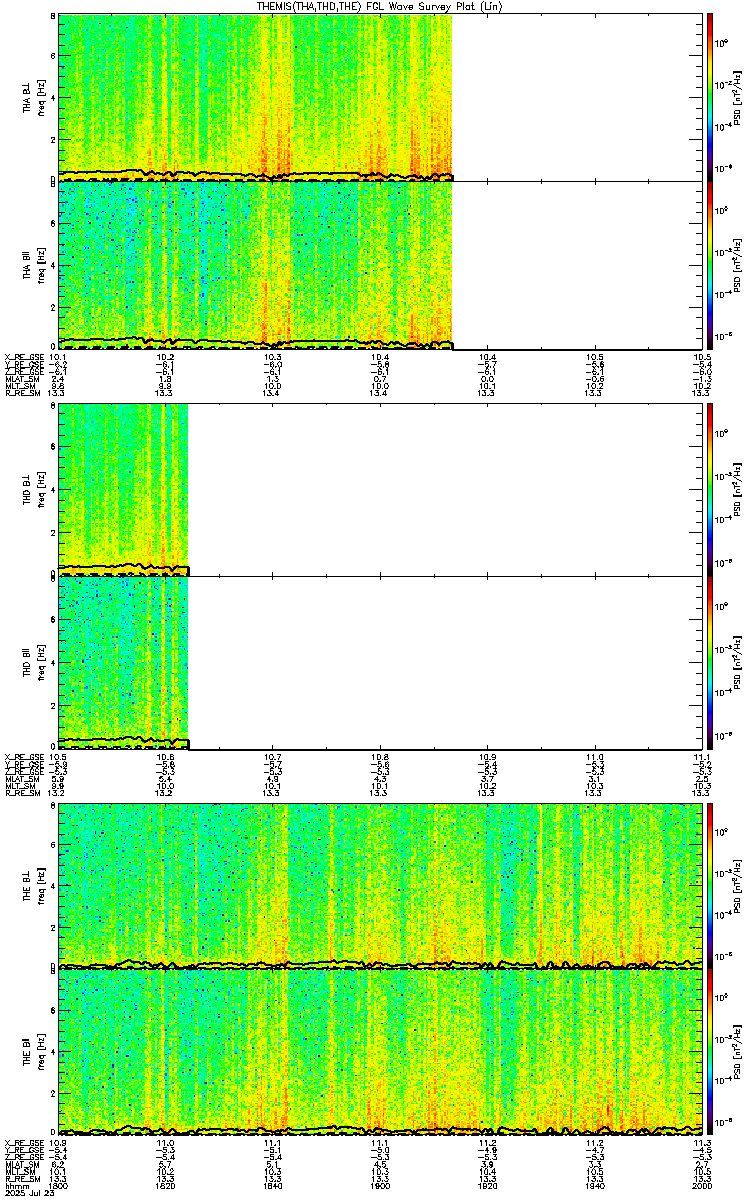The image size is (750, 1200).
Task: Click the X_RE_GSE ephemeris row label below THA
Action: [22, 356]
